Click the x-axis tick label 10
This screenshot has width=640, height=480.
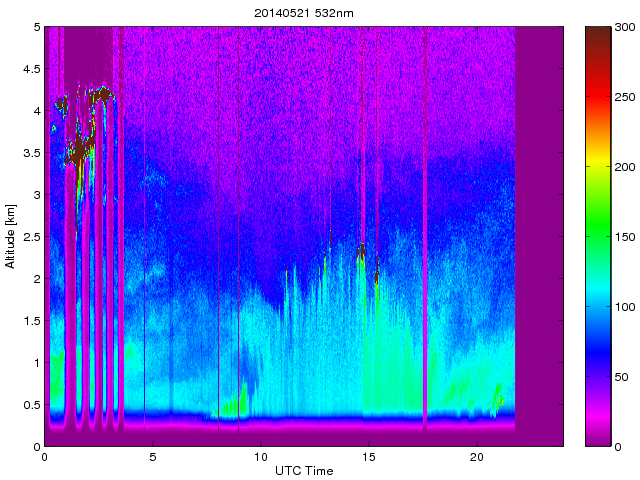pos(260,457)
